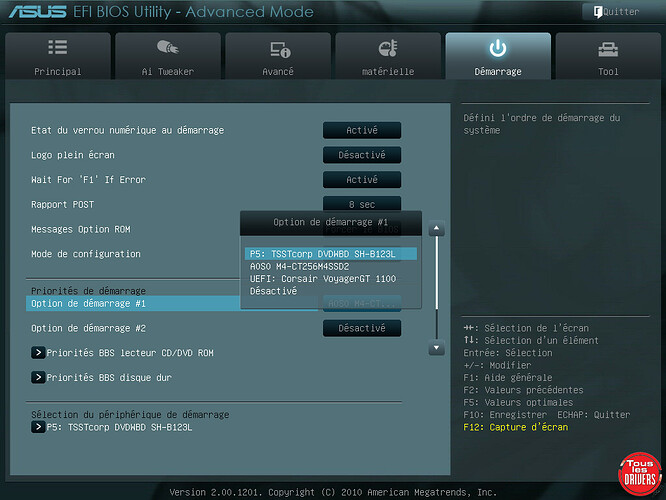Click the matérielle monitor tab icon
666x500 pixels.
tap(389, 49)
